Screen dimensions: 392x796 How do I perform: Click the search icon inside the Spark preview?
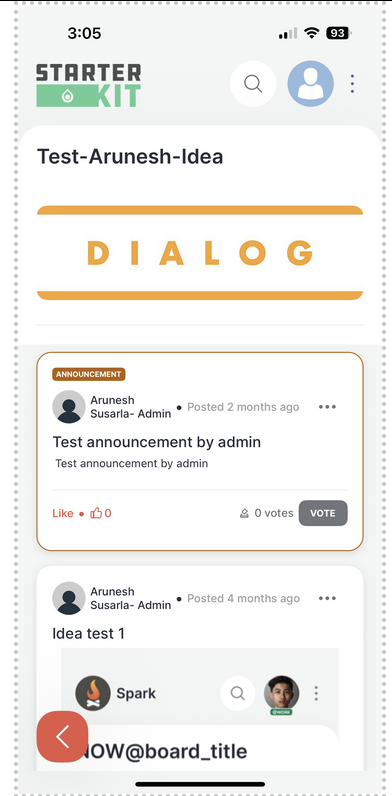point(238,693)
